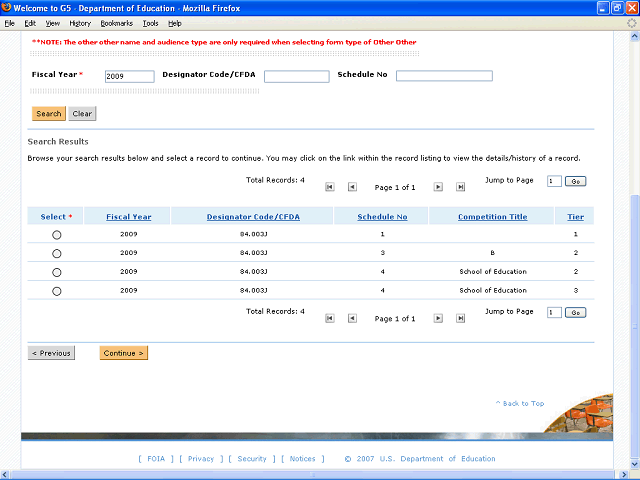Image resolution: width=640 pixels, height=480 pixels.
Task: Click the competition title B cell
Action: click(x=493, y=253)
